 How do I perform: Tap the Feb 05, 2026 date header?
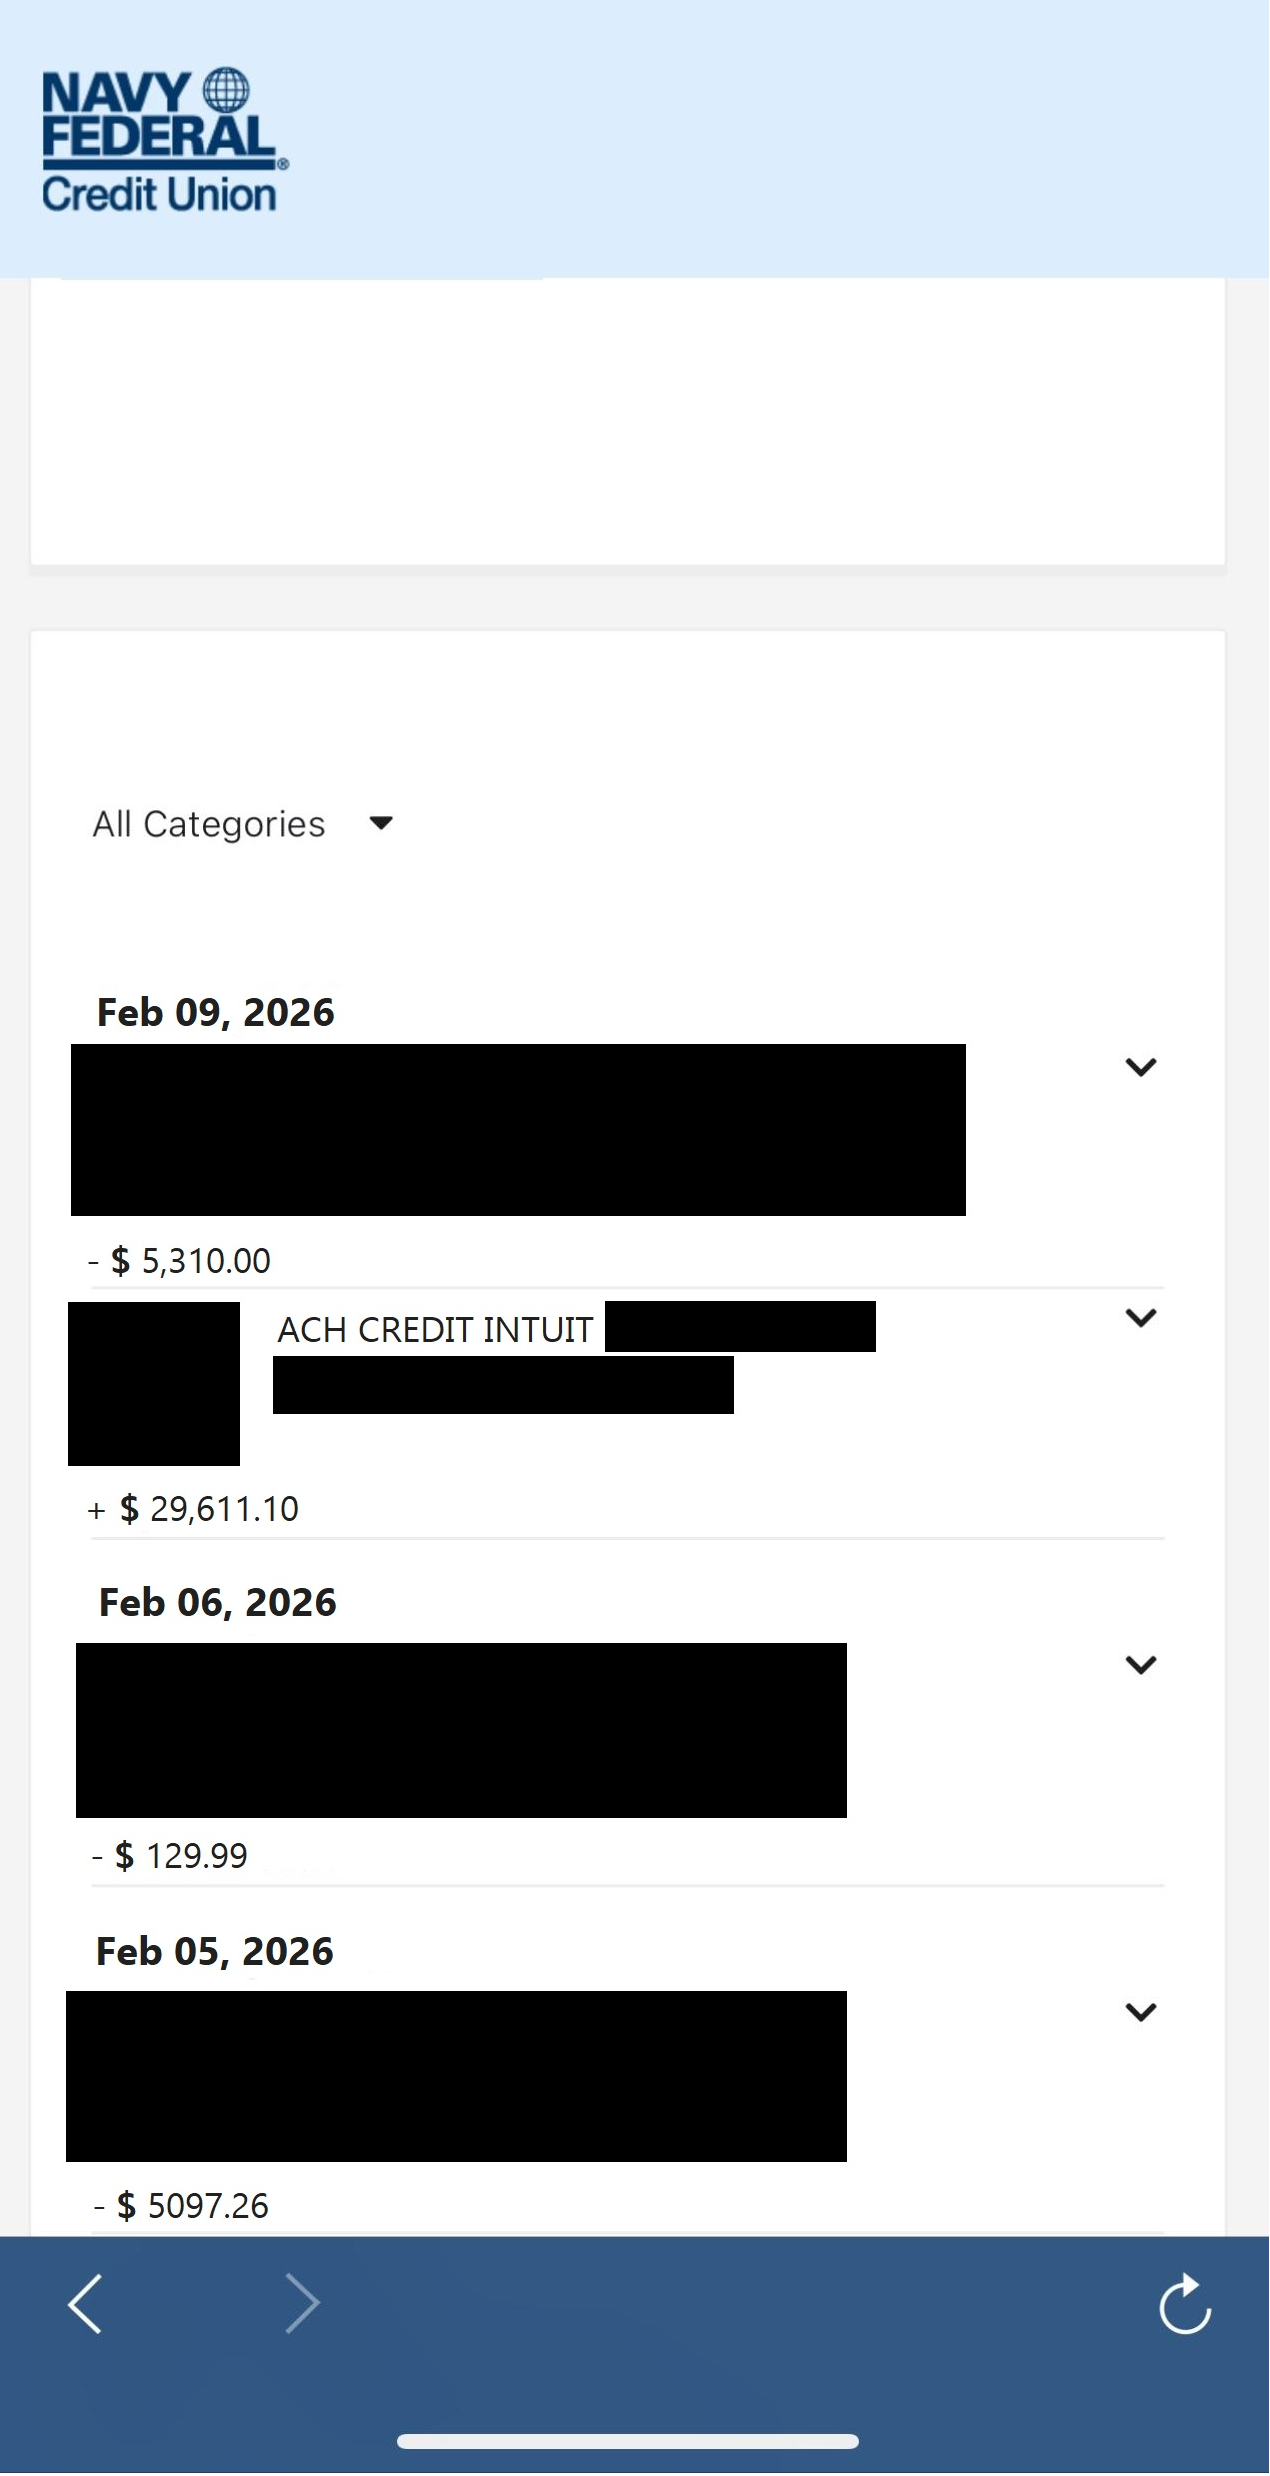[215, 1951]
